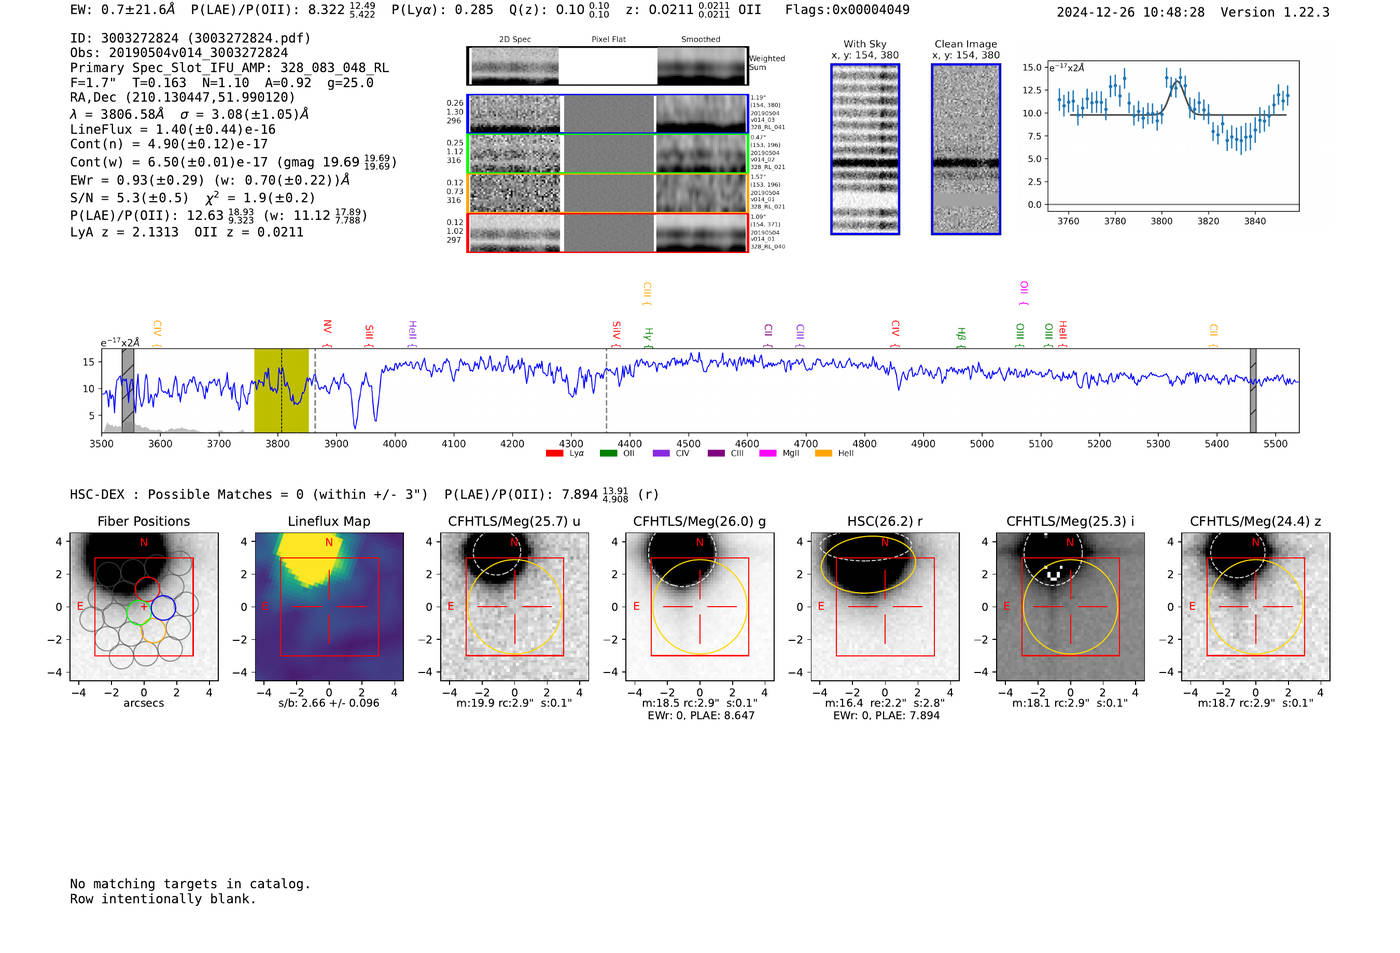Click the Clean Image spectrum panel
The image size is (1400, 953).
(966, 149)
